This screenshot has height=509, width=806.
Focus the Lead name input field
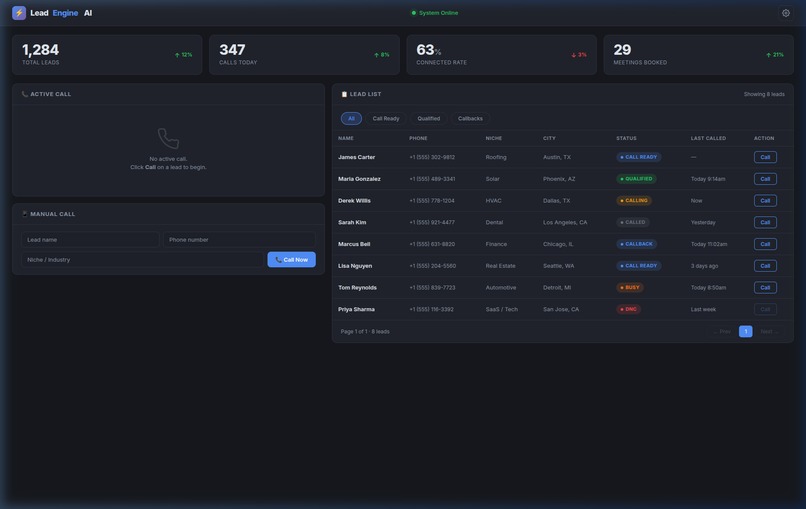pos(90,240)
